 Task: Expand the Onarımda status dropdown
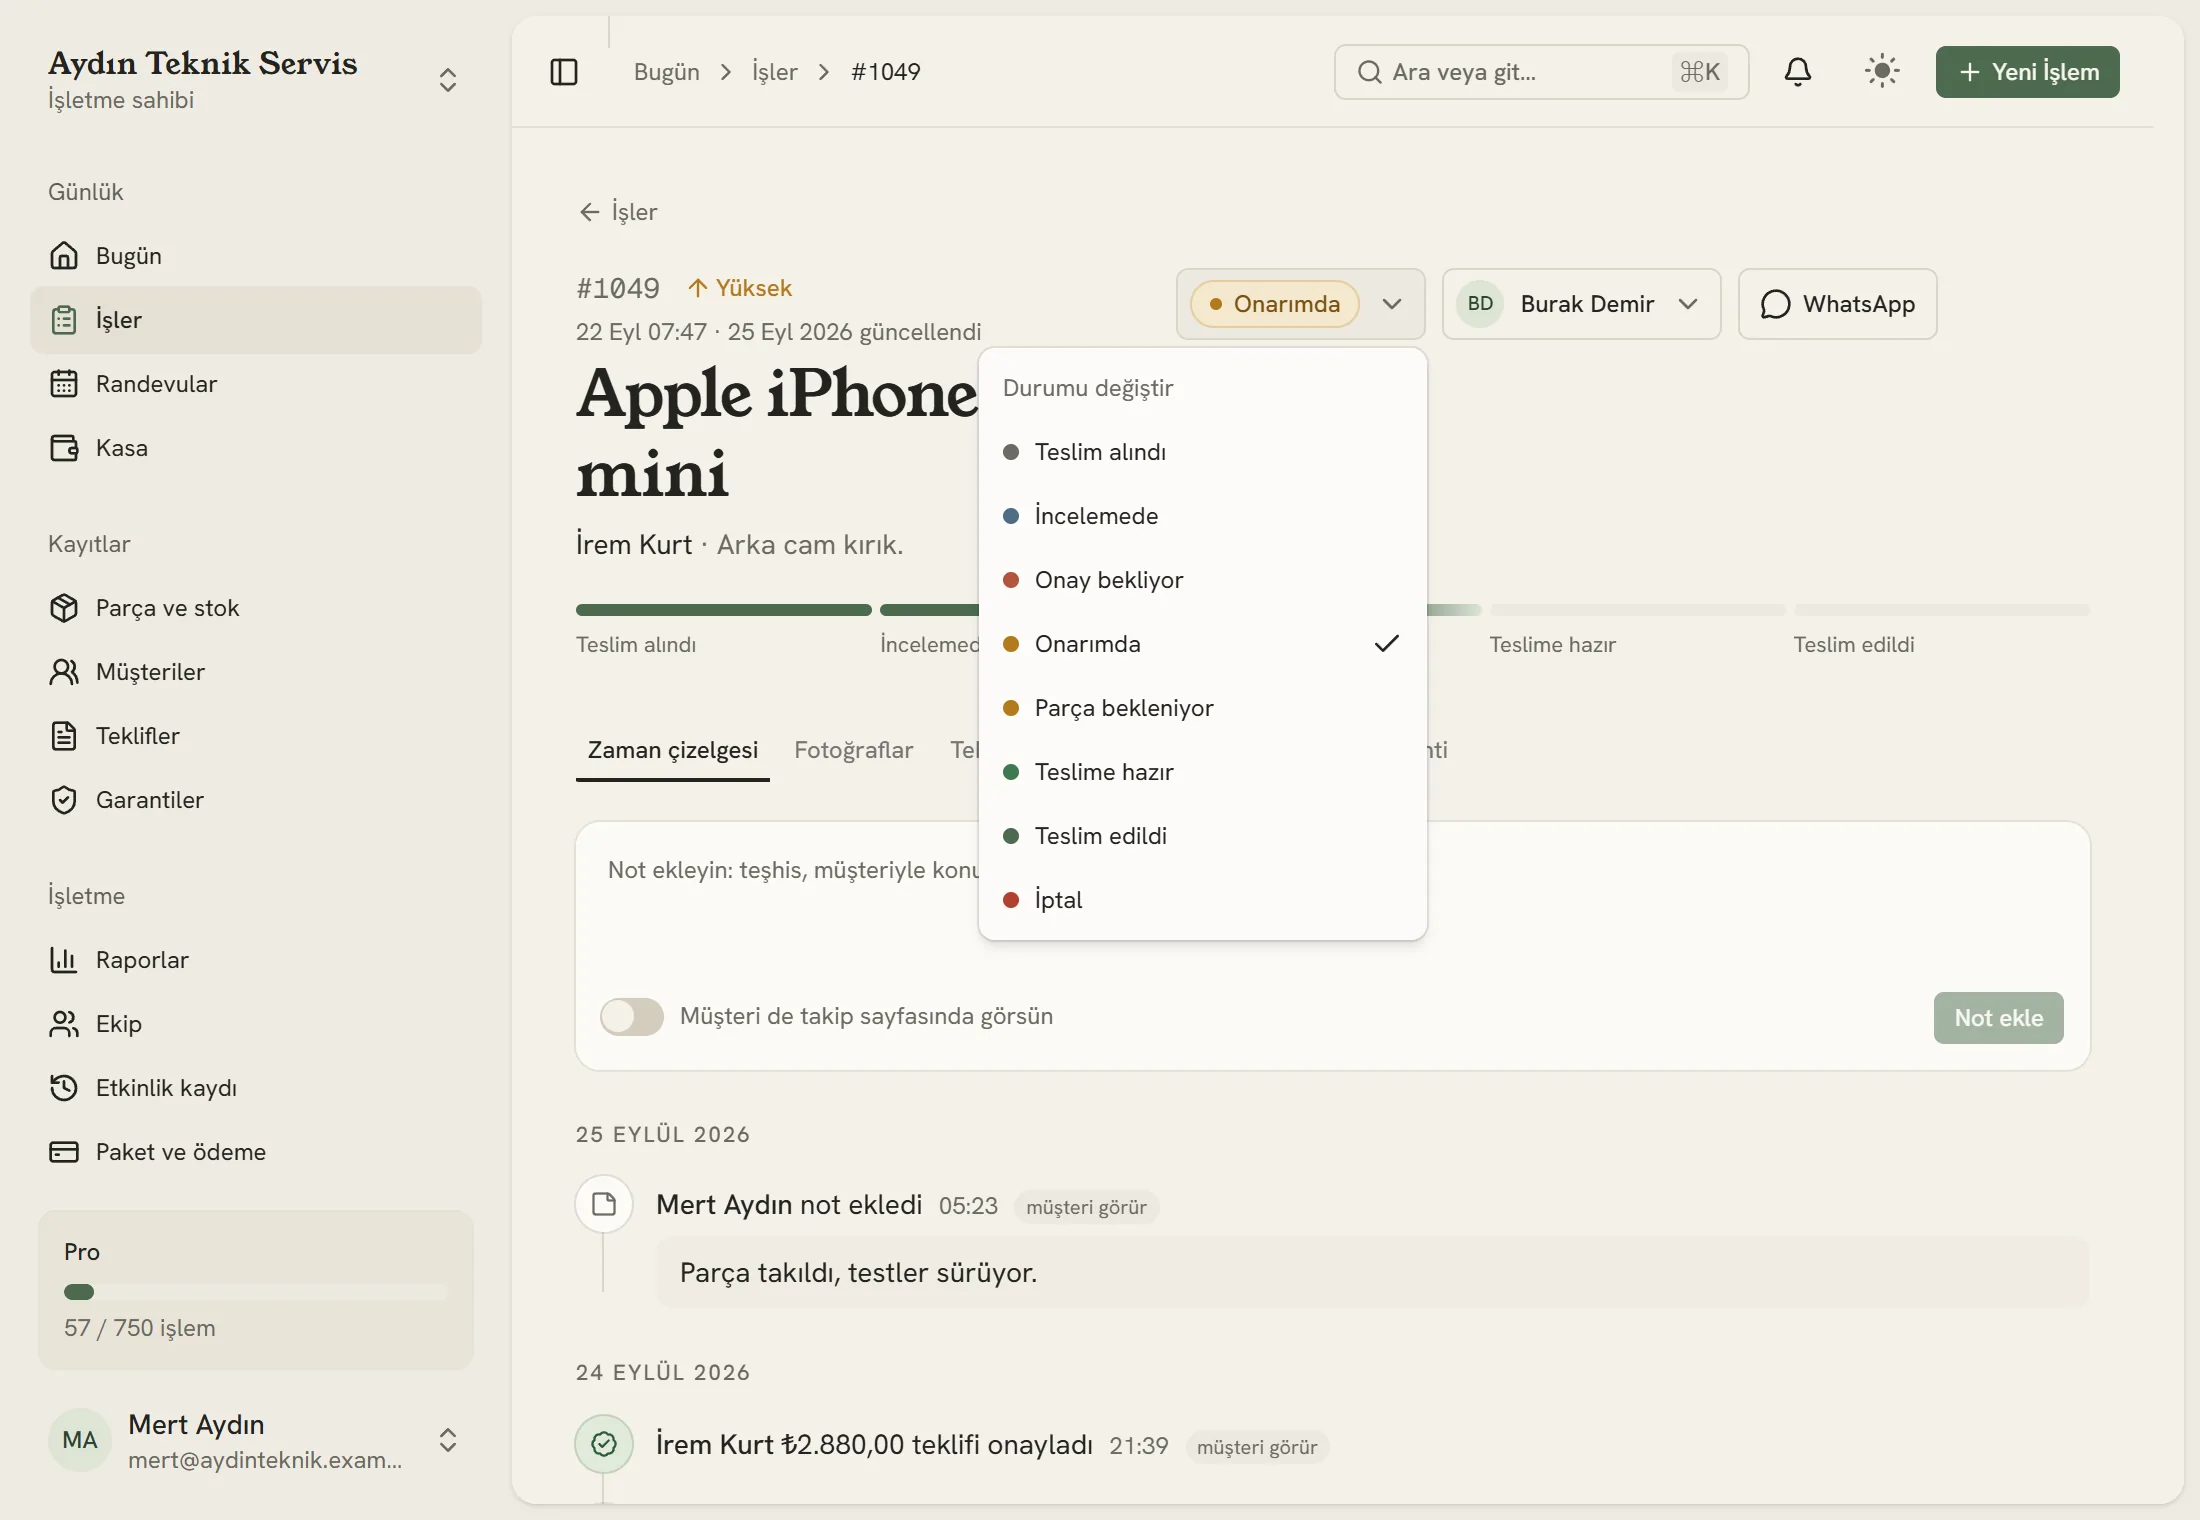click(x=1301, y=304)
